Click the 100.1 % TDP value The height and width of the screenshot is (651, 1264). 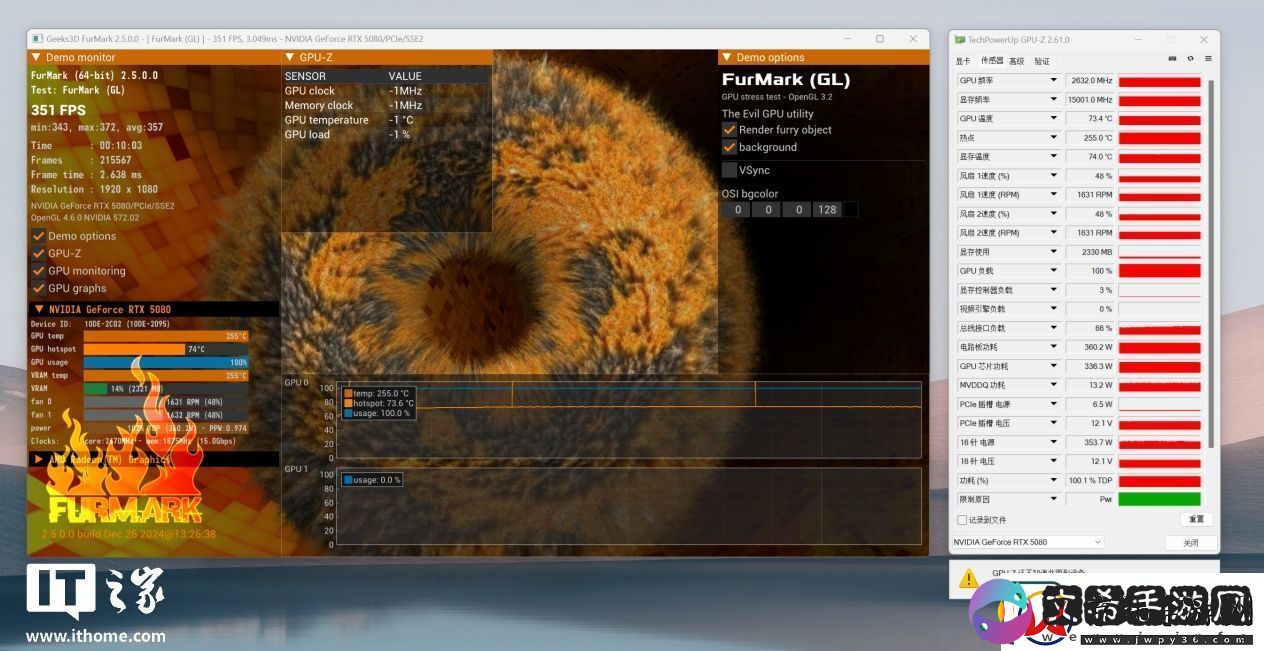coord(1090,480)
